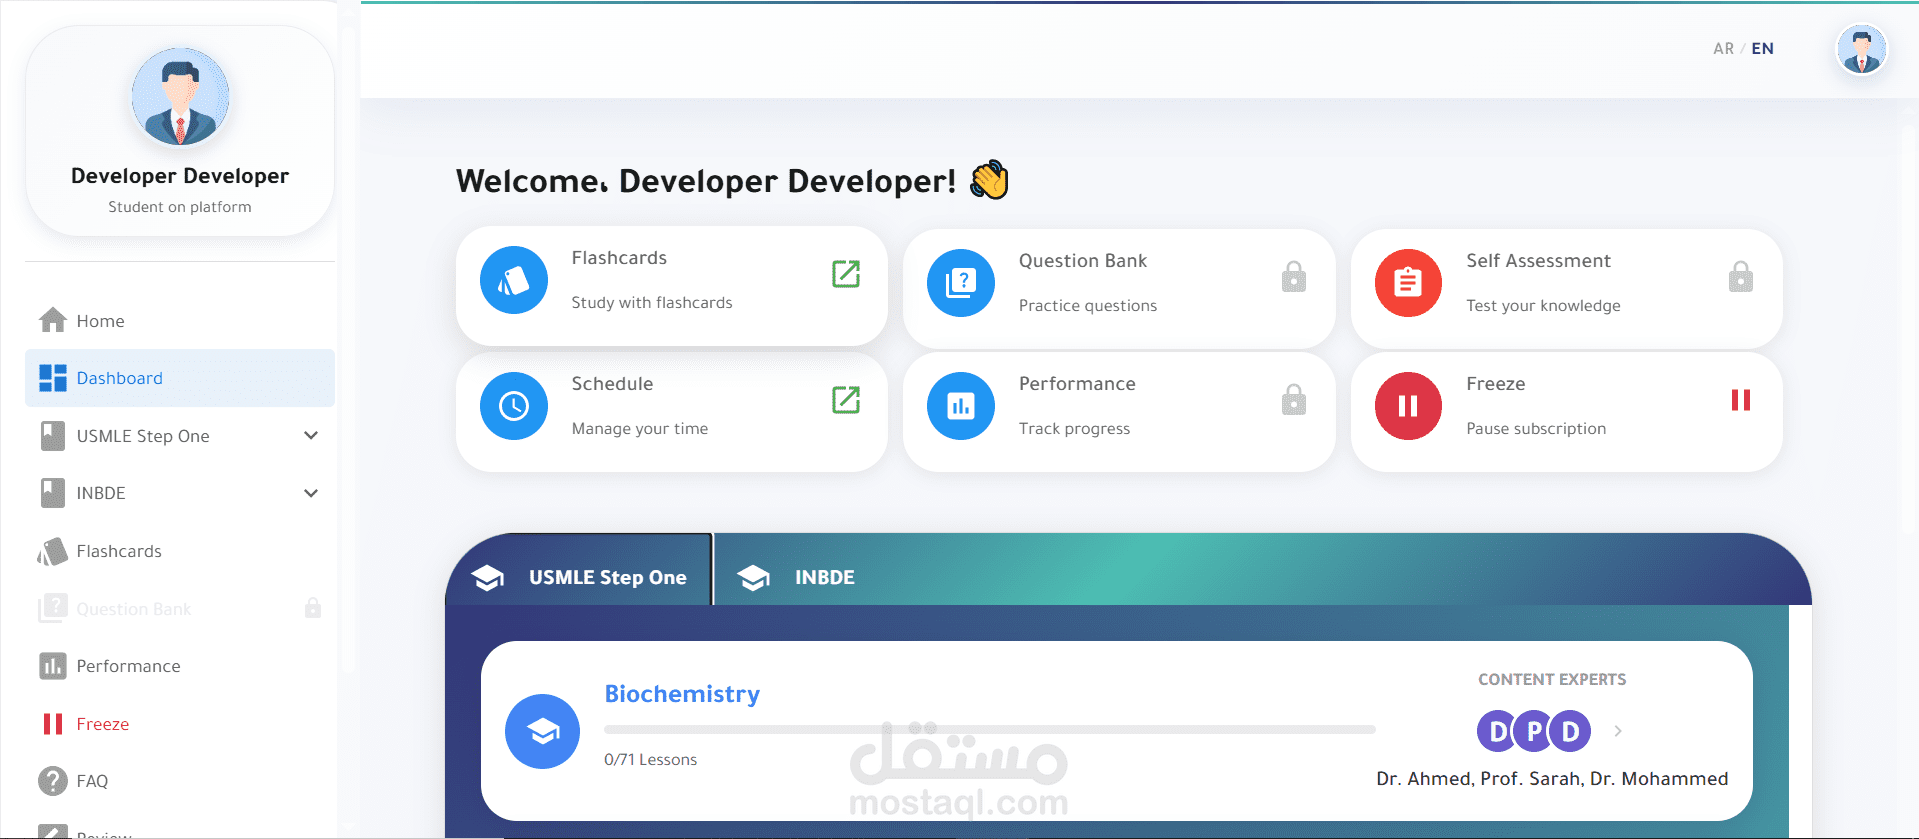Viewport: 1919px width, 839px height.
Task: Click the Flashcards cards icon in sidebar
Action: [53, 551]
